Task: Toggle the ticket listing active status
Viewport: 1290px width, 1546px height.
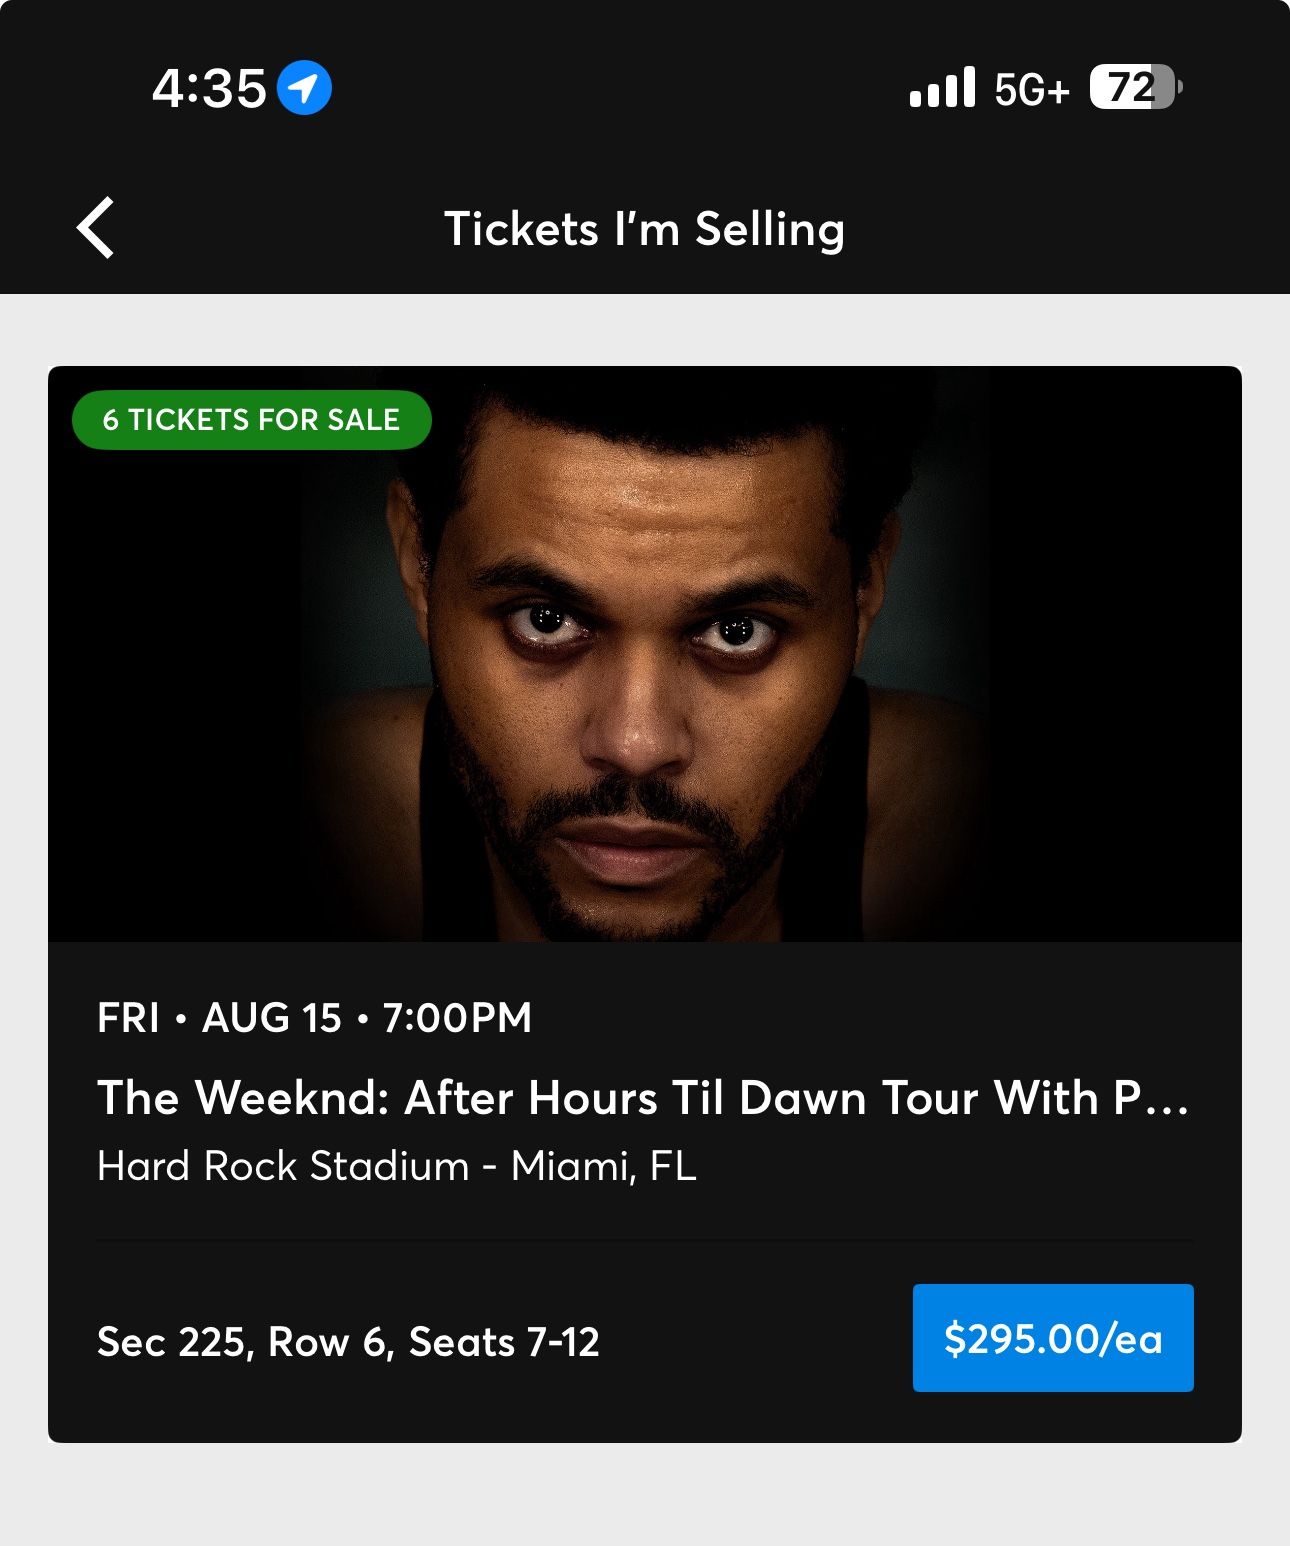Action: point(252,421)
